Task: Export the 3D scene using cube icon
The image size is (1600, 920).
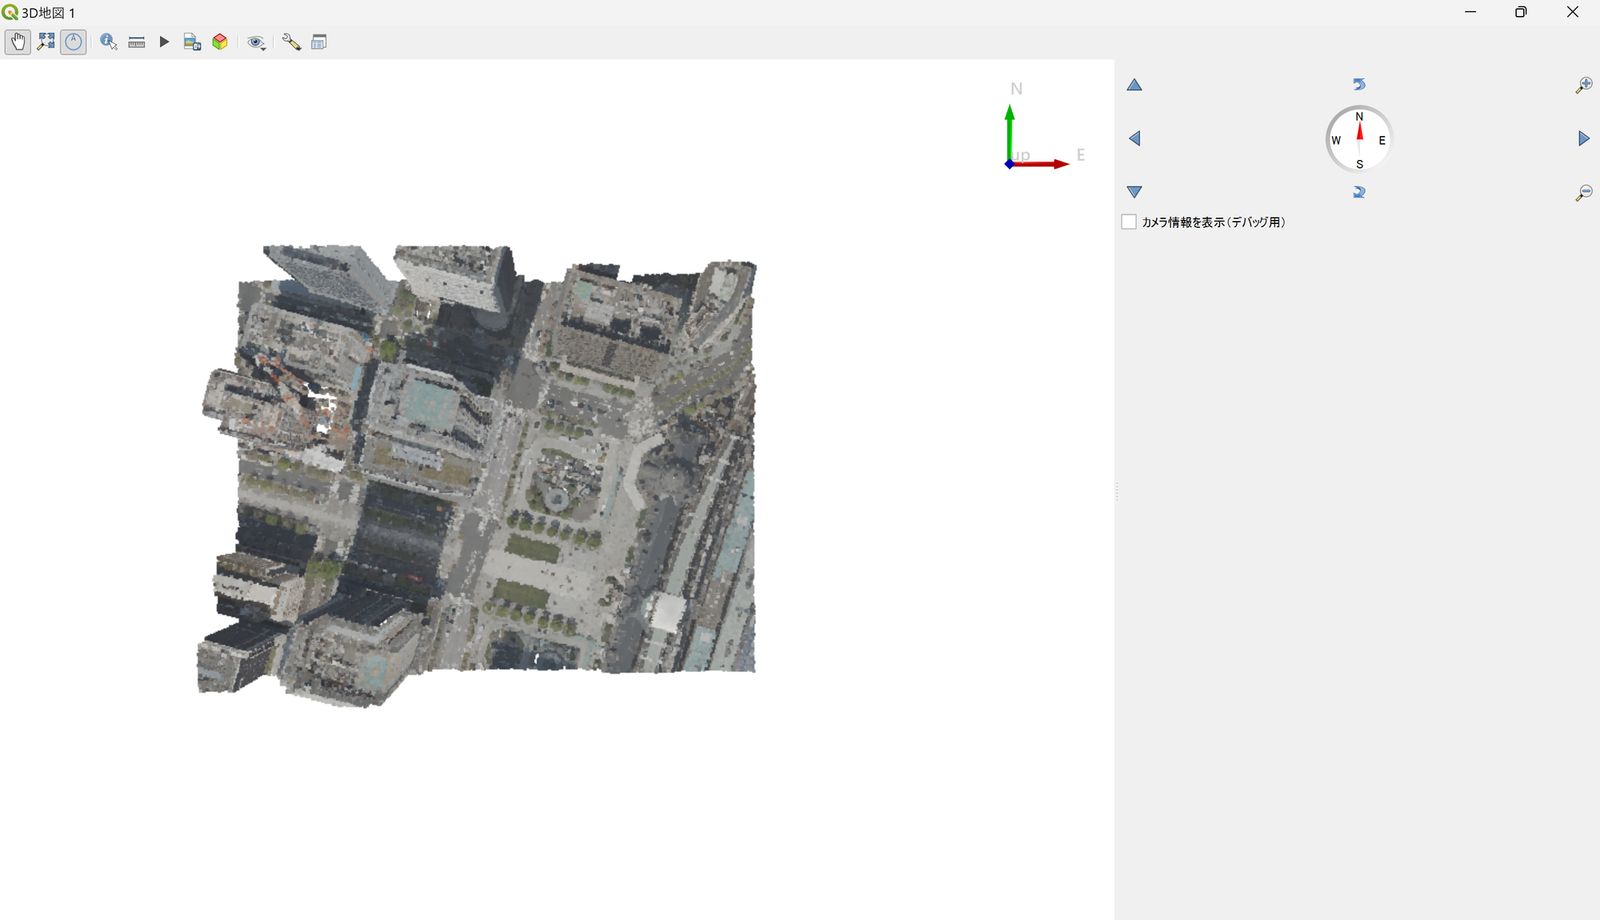Action: pyautogui.click(x=220, y=42)
